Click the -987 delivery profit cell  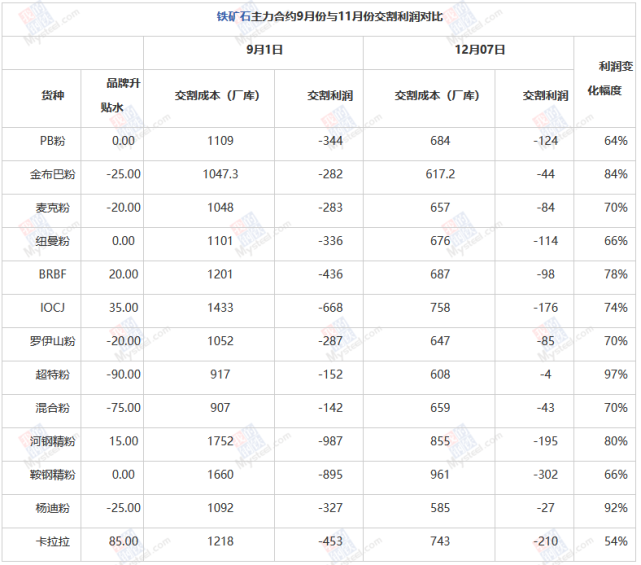[x=330, y=441]
